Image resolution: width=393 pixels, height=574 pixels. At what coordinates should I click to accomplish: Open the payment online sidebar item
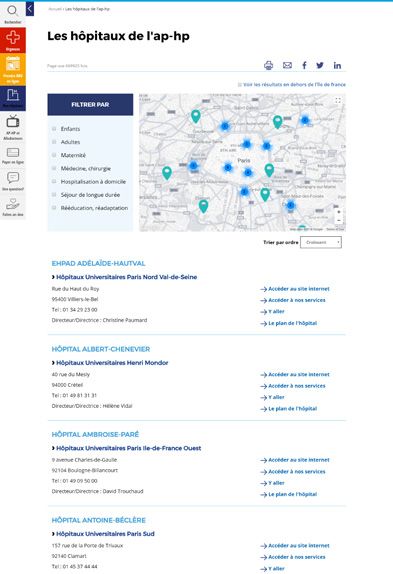13,155
